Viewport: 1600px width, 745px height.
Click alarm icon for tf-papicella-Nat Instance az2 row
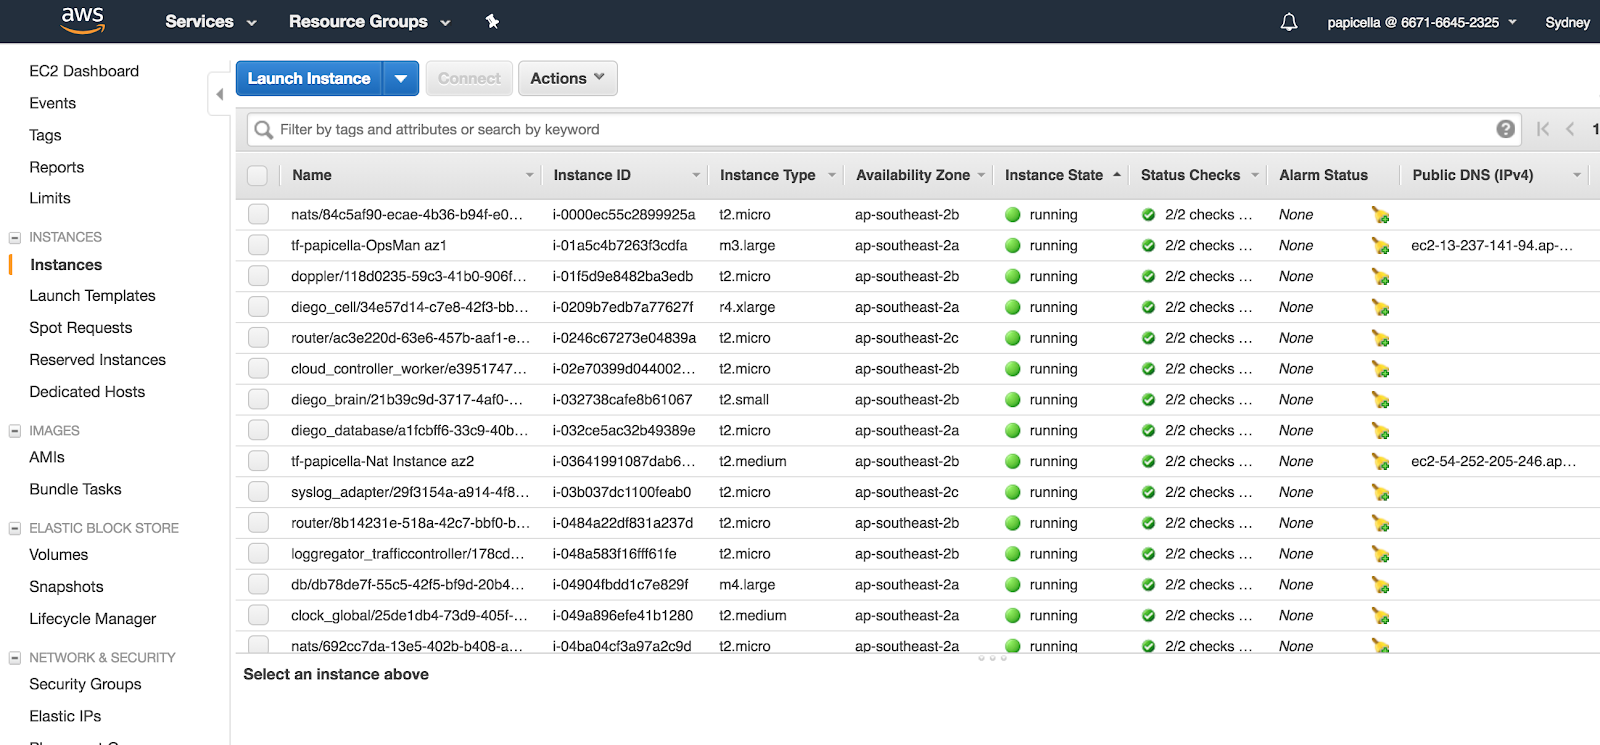(1381, 462)
